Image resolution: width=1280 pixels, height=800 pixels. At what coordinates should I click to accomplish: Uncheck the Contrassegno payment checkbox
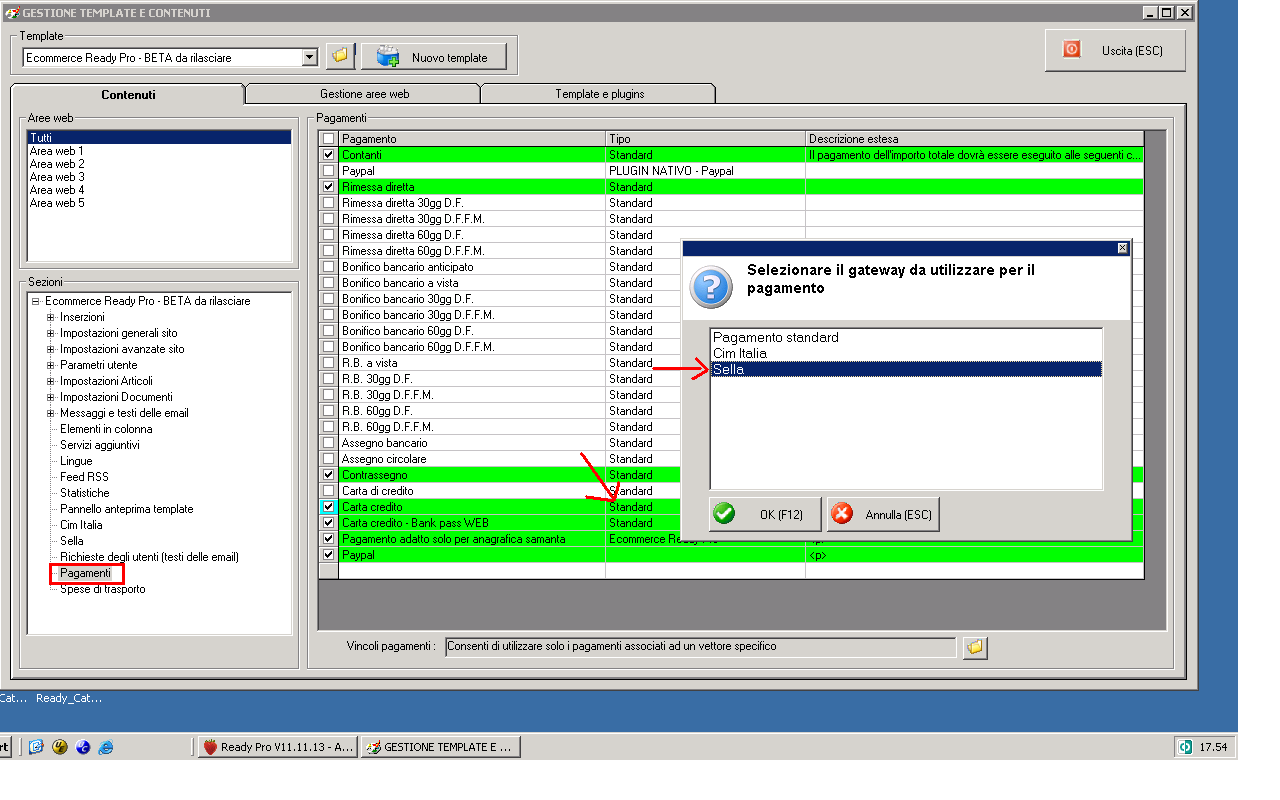328,475
